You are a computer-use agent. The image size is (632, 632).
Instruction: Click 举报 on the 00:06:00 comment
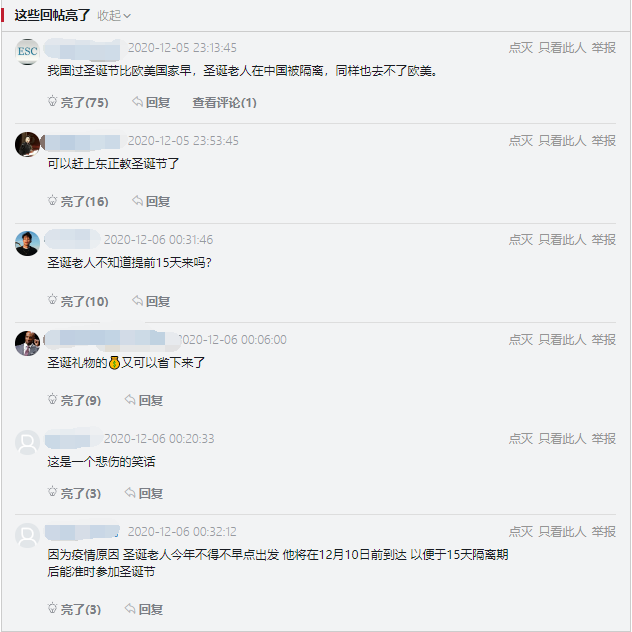[603, 340]
